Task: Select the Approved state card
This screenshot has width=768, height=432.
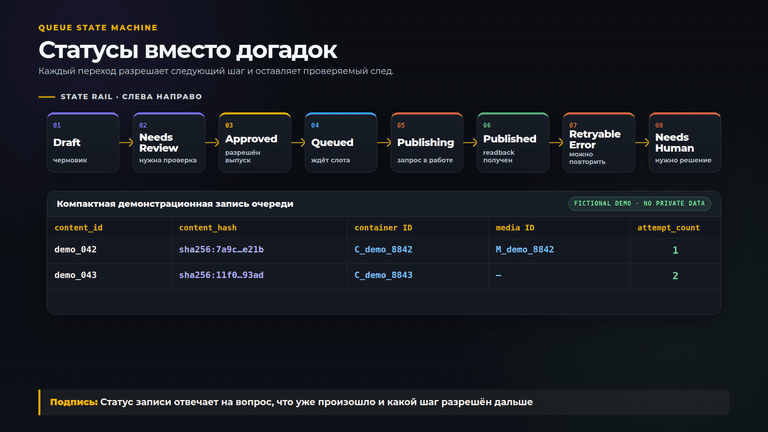Action: pos(255,143)
